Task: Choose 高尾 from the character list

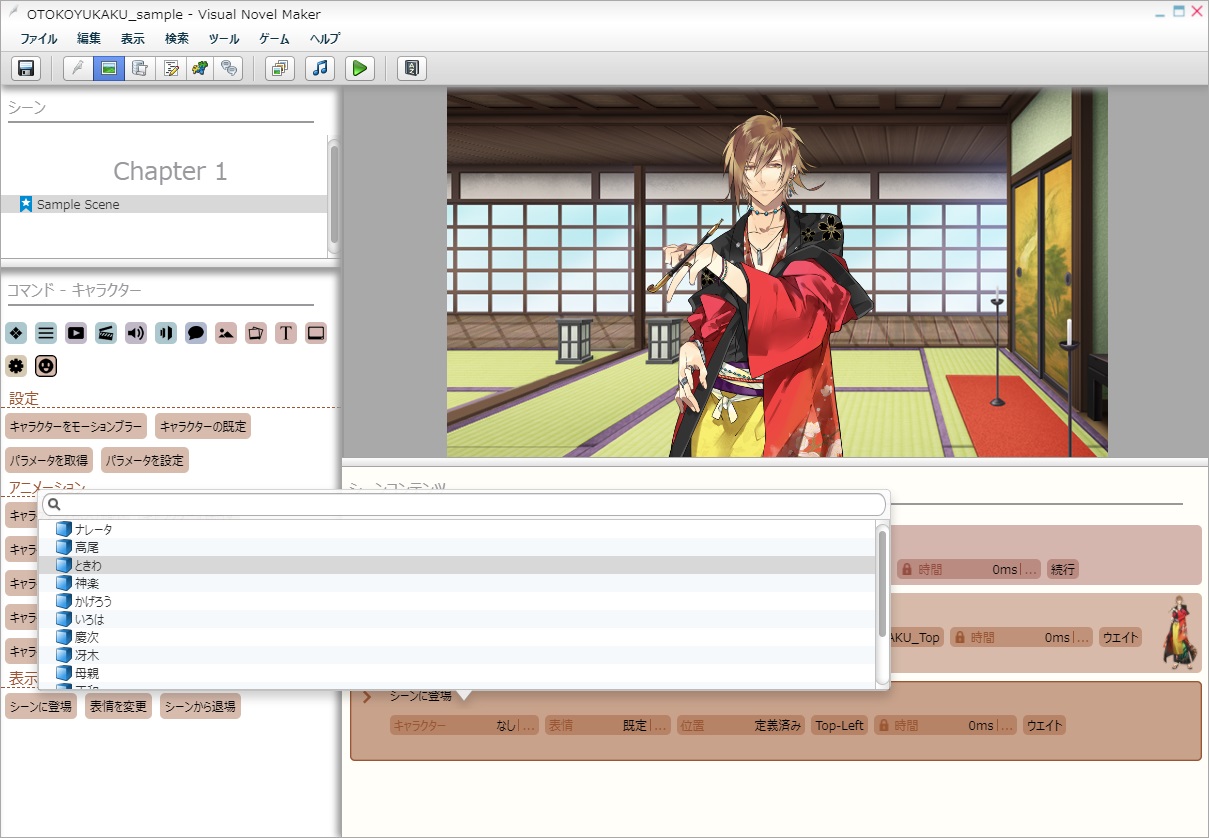Action: point(457,547)
